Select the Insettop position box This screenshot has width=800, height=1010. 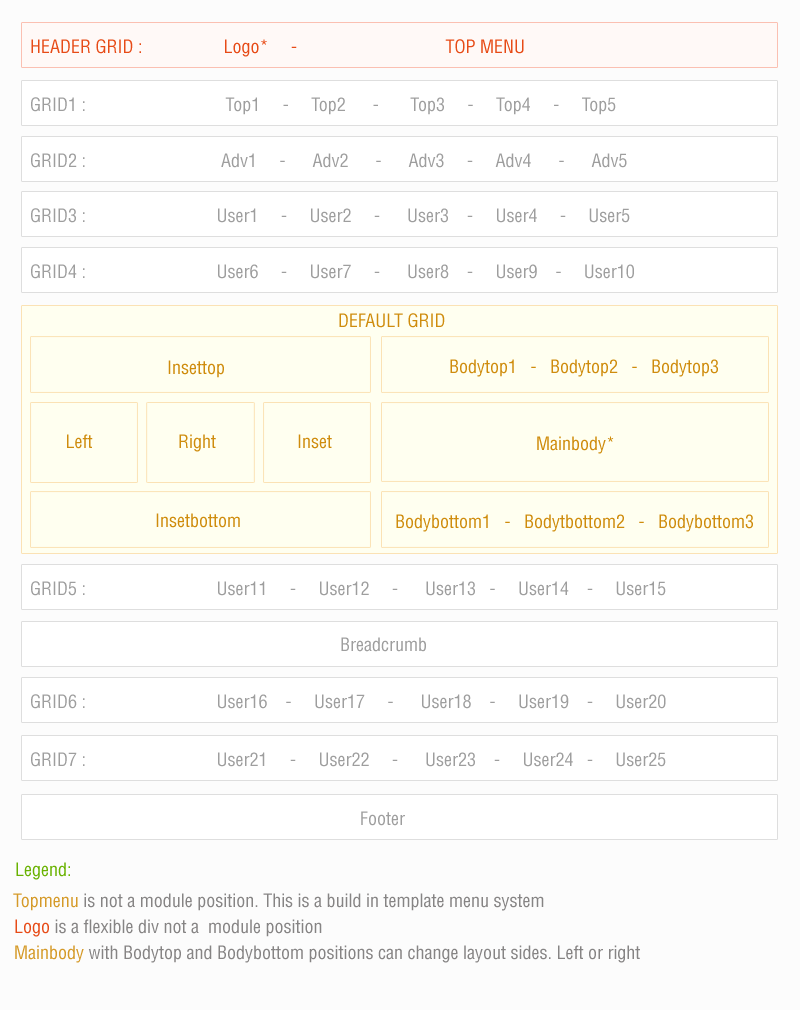[x=200, y=365]
